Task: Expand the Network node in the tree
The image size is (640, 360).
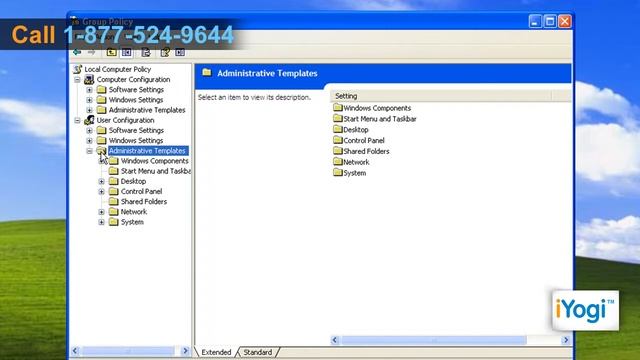Action: (102, 212)
